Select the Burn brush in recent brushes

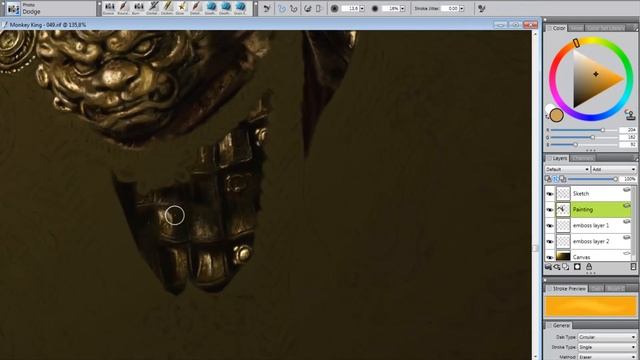(138, 8)
